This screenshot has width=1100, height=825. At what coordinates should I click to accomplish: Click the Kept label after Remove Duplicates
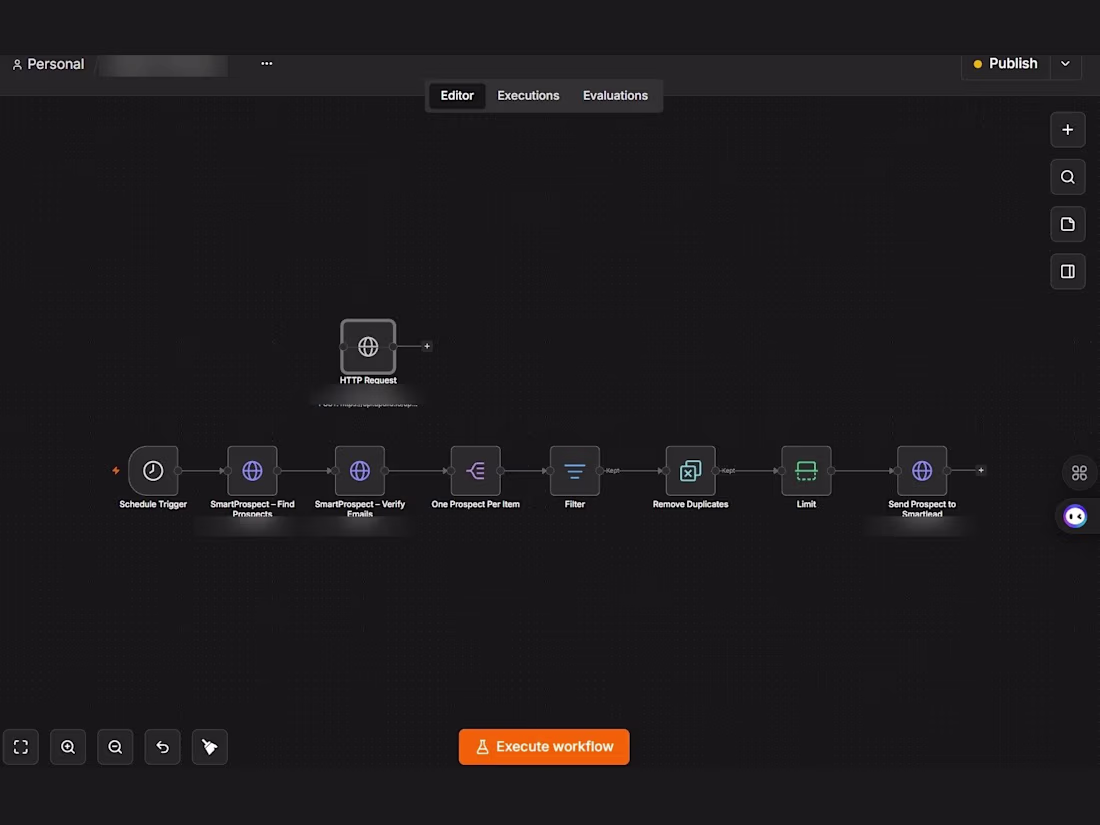728,471
